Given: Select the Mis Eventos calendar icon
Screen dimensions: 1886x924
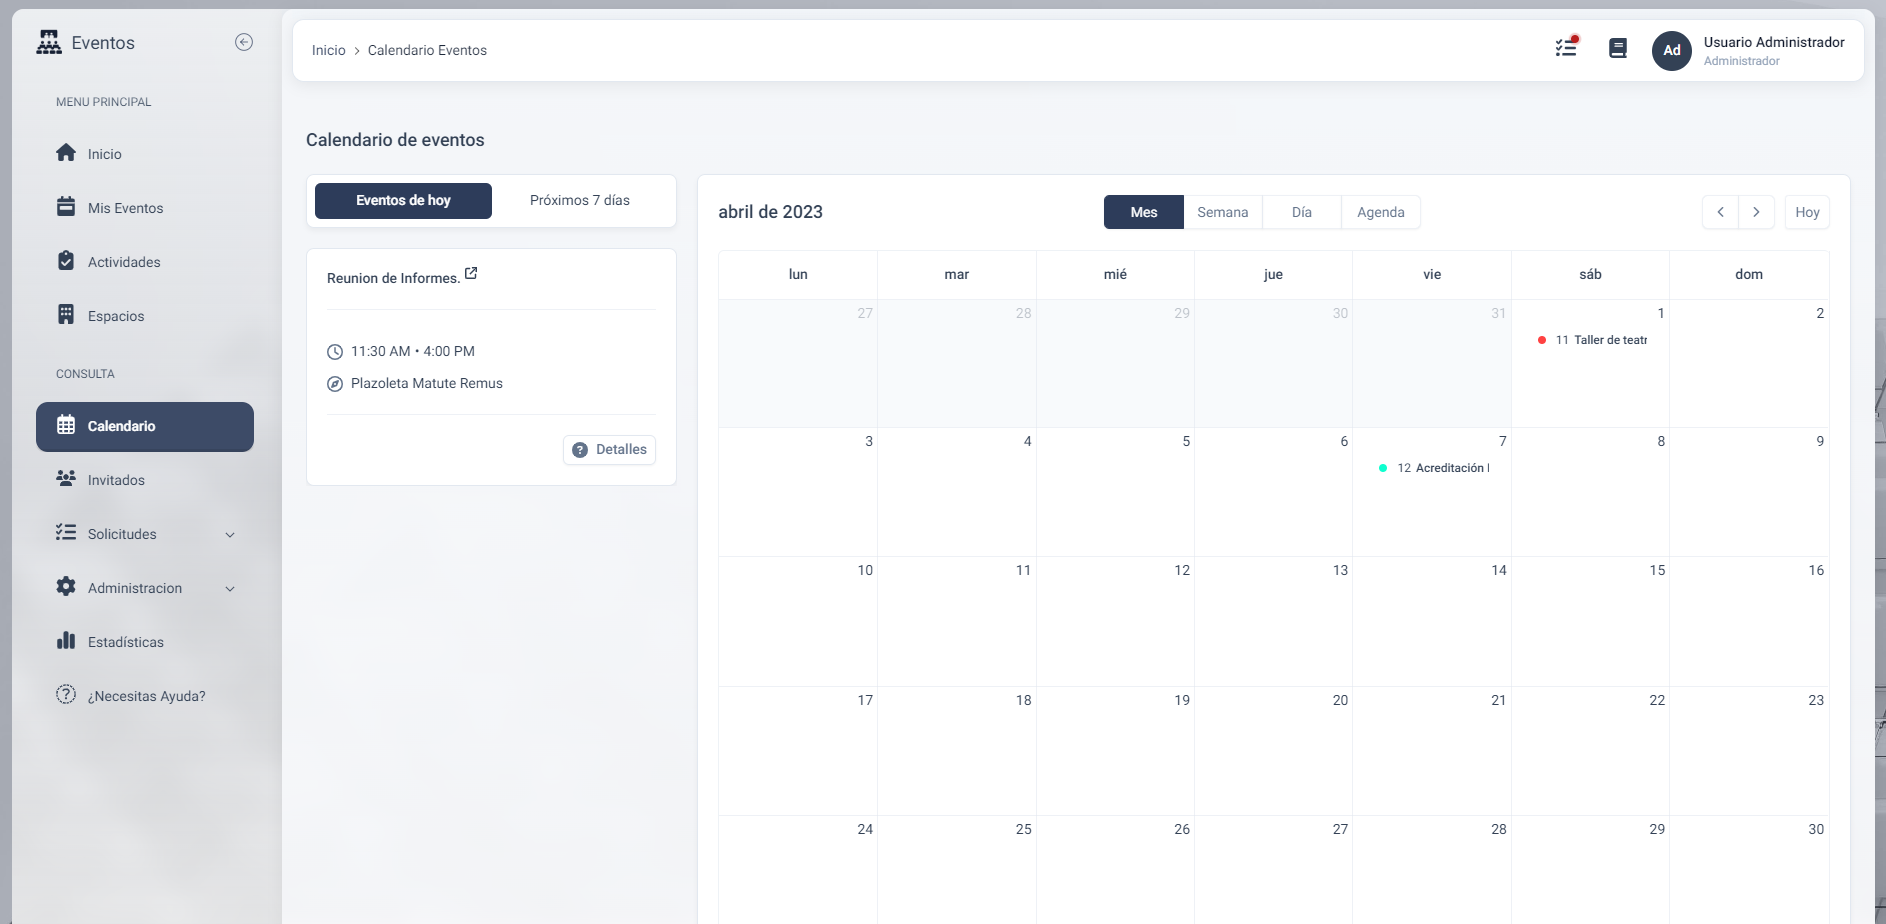Looking at the screenshot, I should point(66,207).
